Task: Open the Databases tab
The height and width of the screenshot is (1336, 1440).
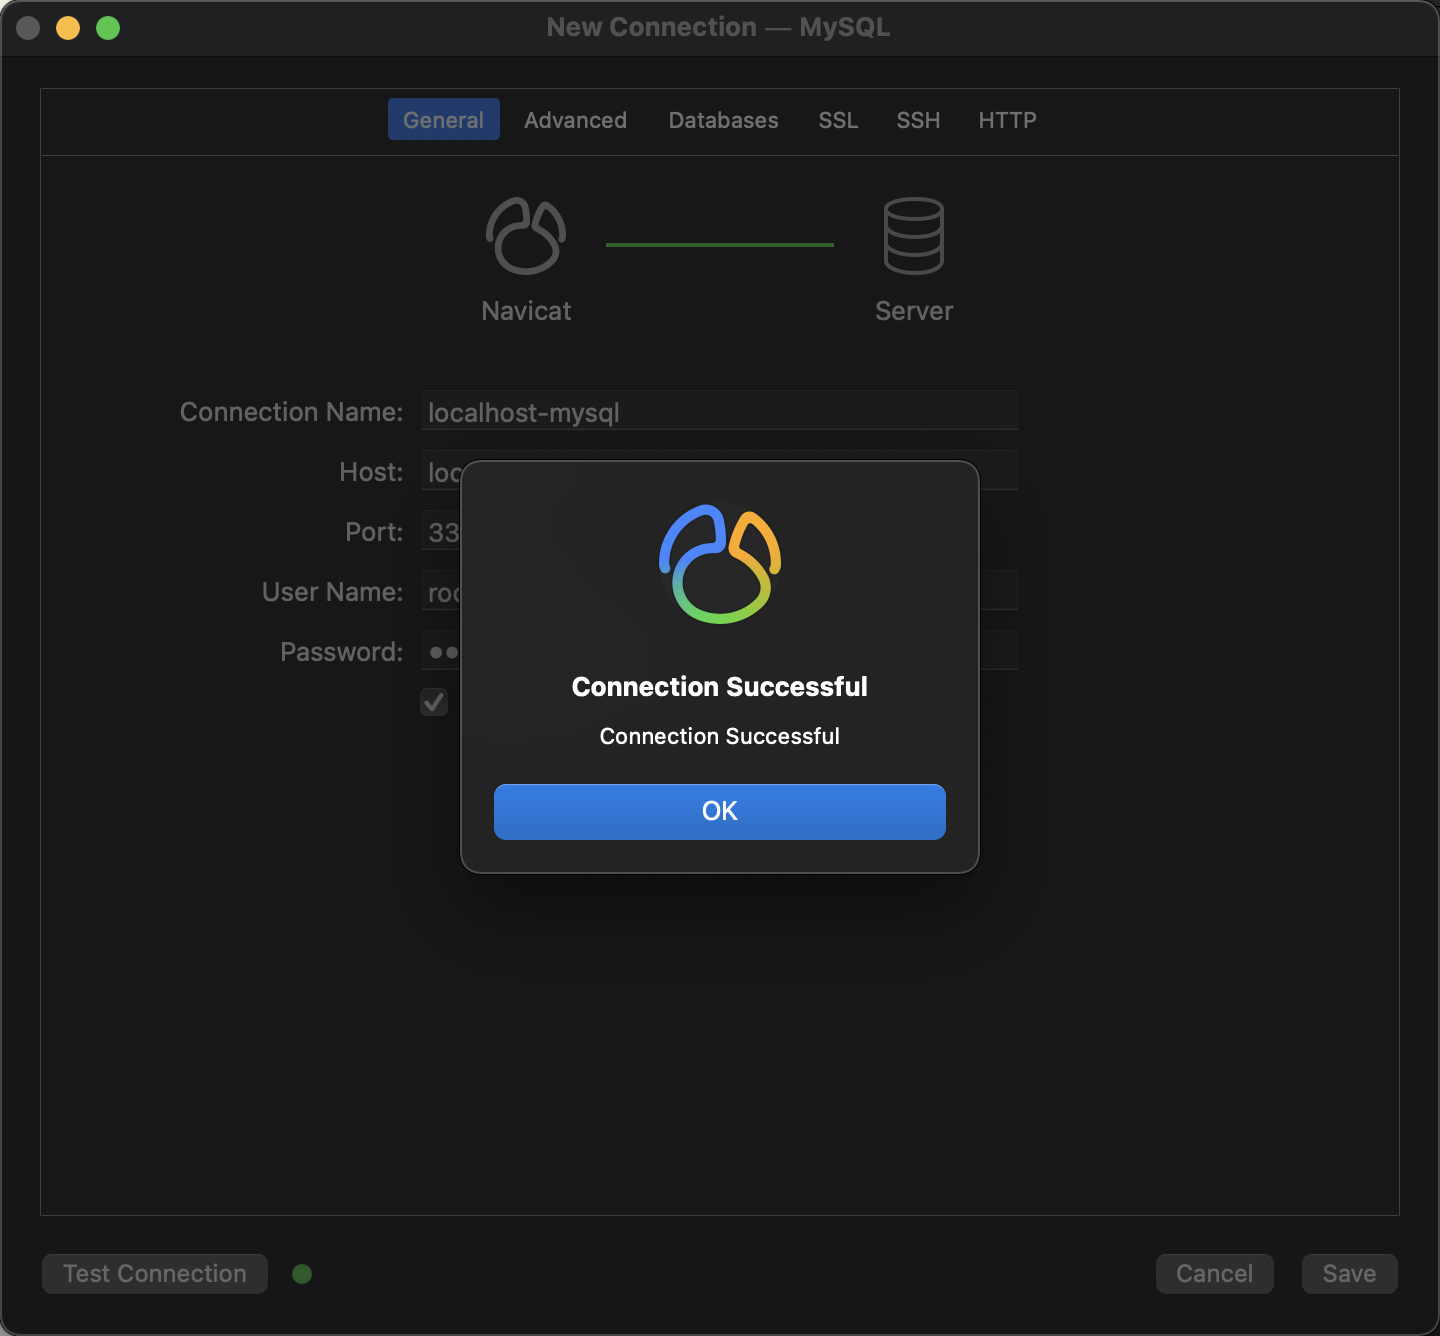Action: (x=724, y=120)
